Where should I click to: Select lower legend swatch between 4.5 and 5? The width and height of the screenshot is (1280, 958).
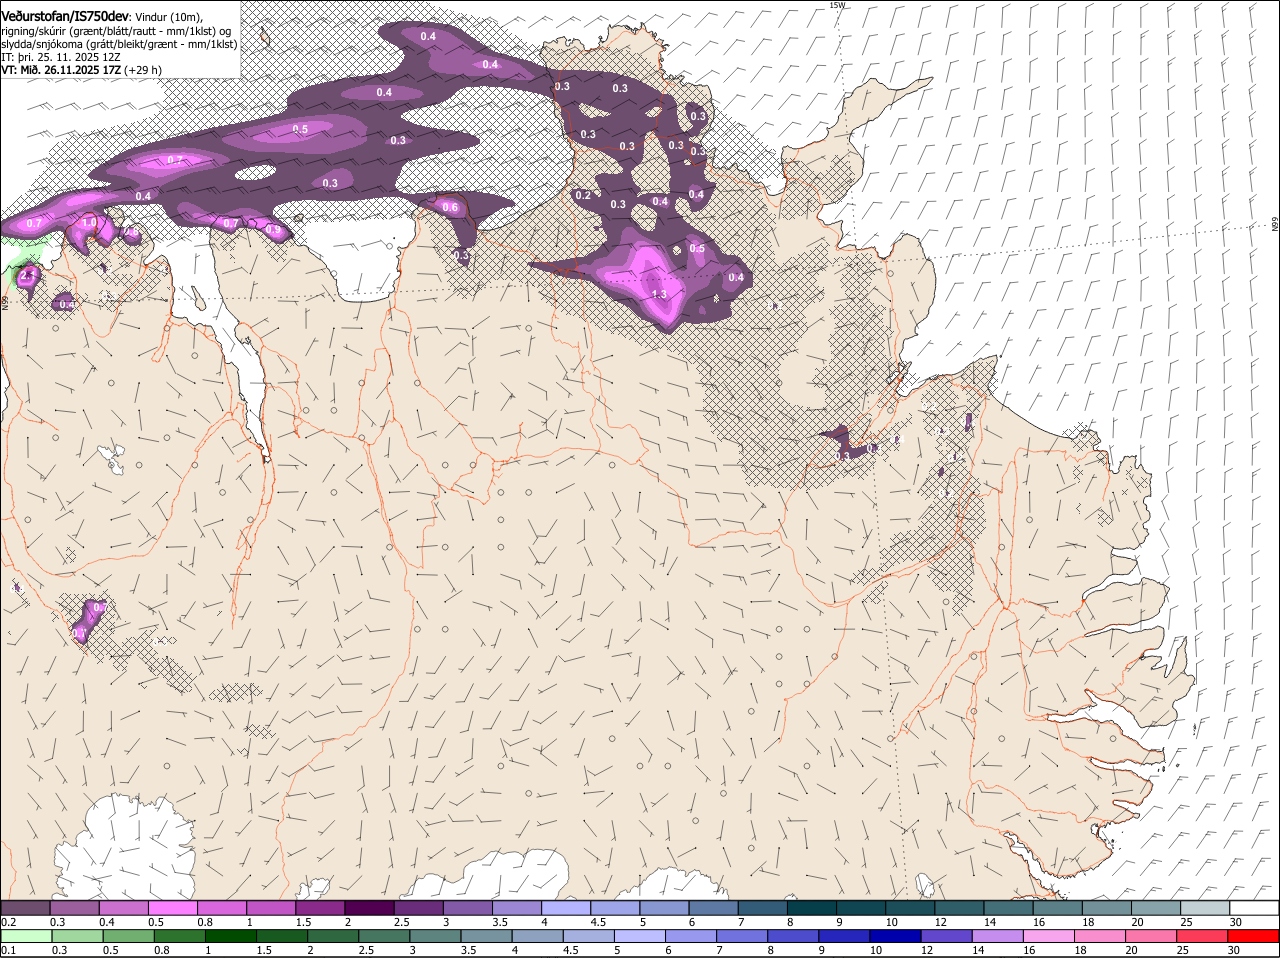589,937
